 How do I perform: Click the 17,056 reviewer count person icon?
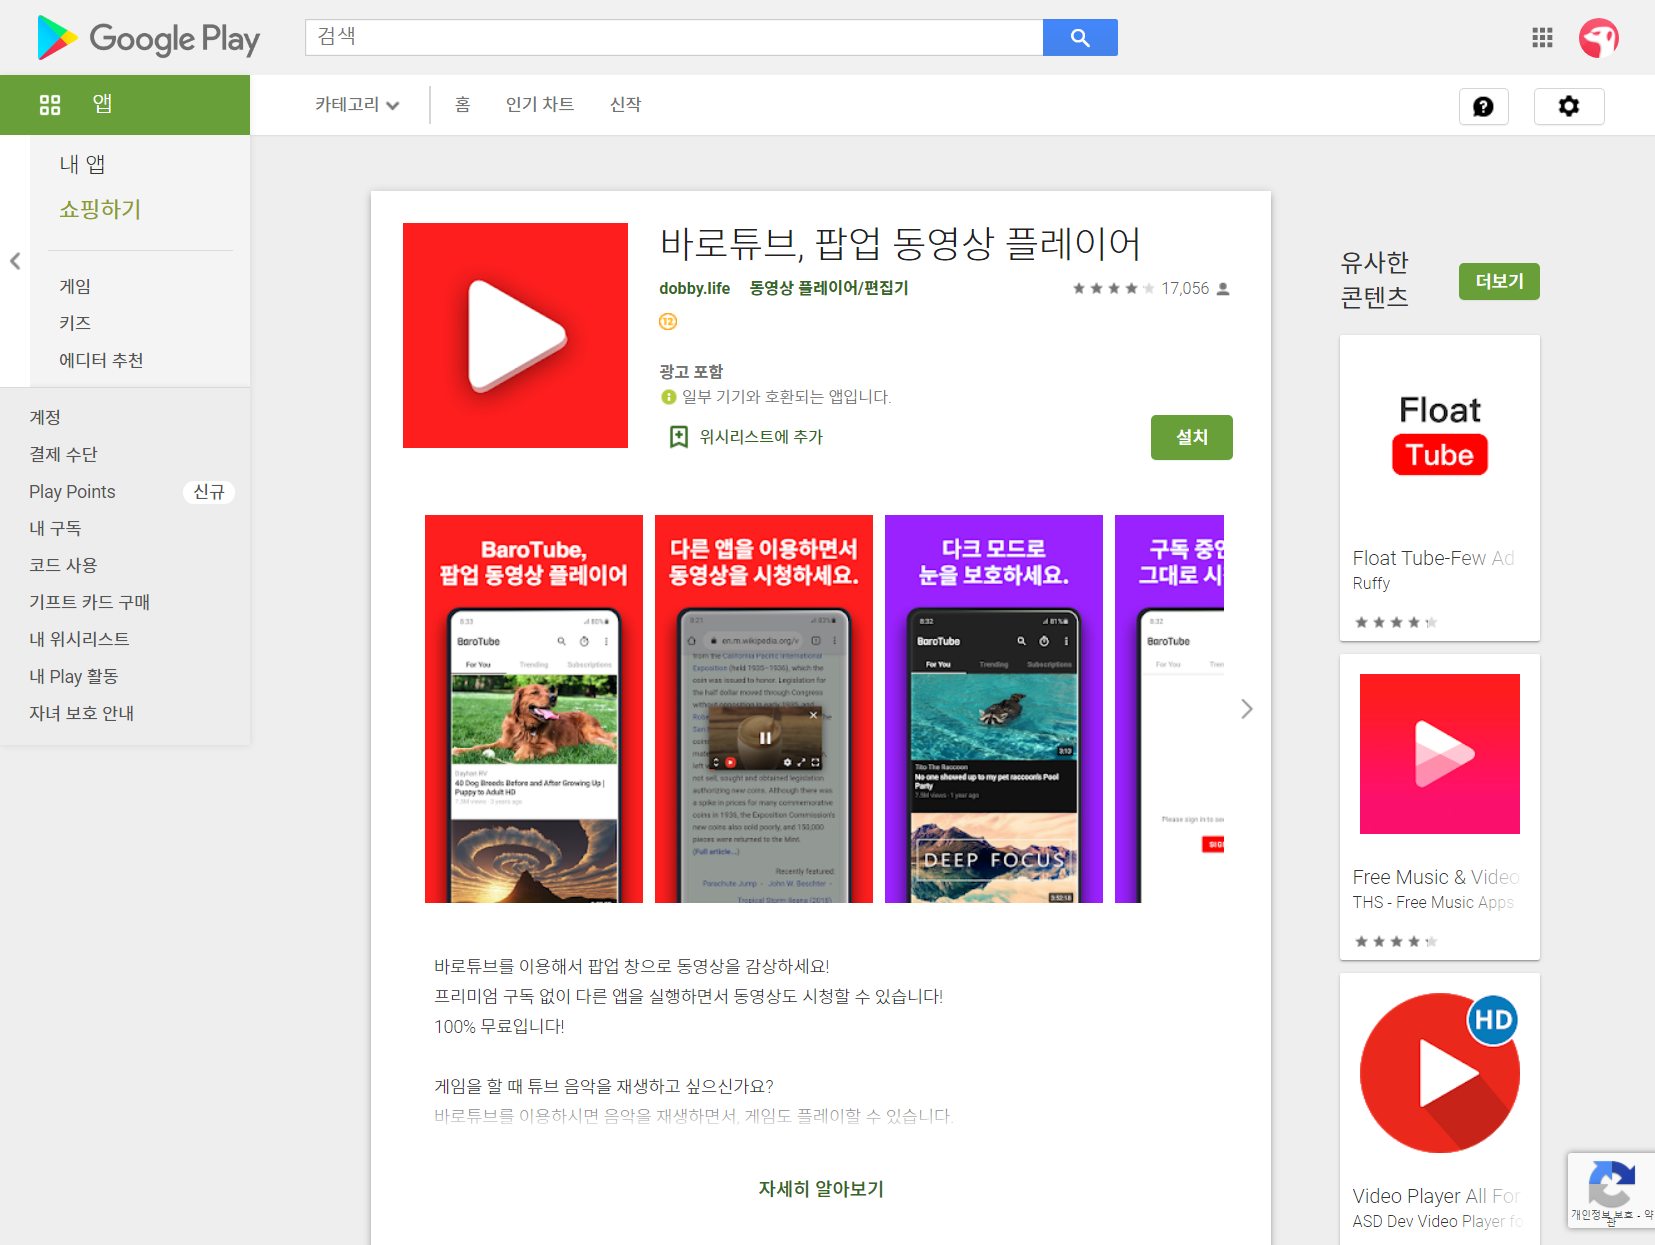tap(1222, 289)
